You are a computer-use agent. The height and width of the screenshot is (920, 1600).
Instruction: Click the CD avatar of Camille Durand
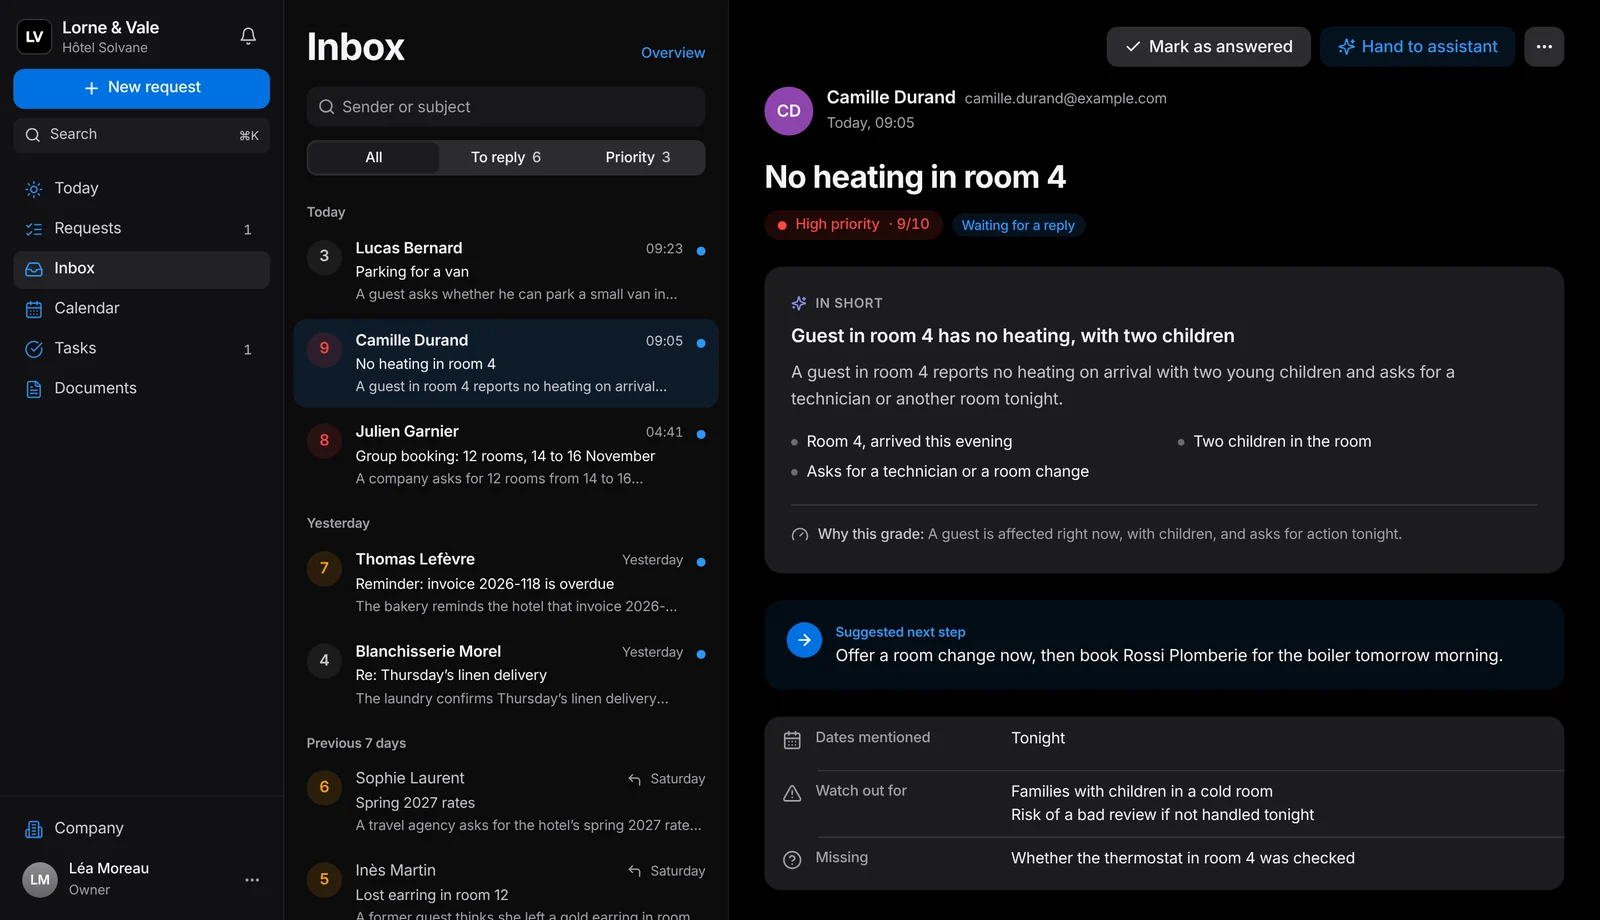click(x=789, y=111)
